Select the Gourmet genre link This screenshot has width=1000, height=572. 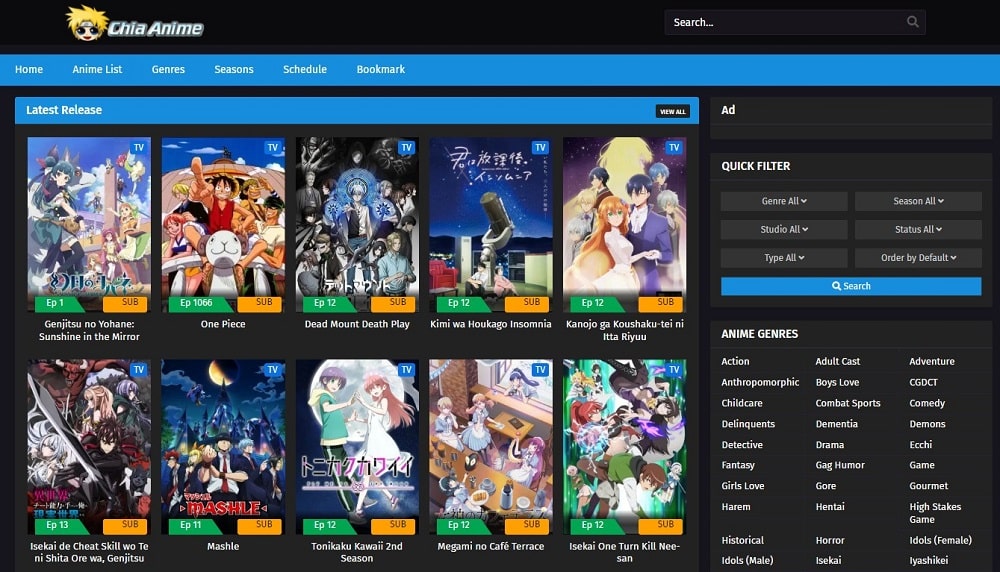point(929,486)
